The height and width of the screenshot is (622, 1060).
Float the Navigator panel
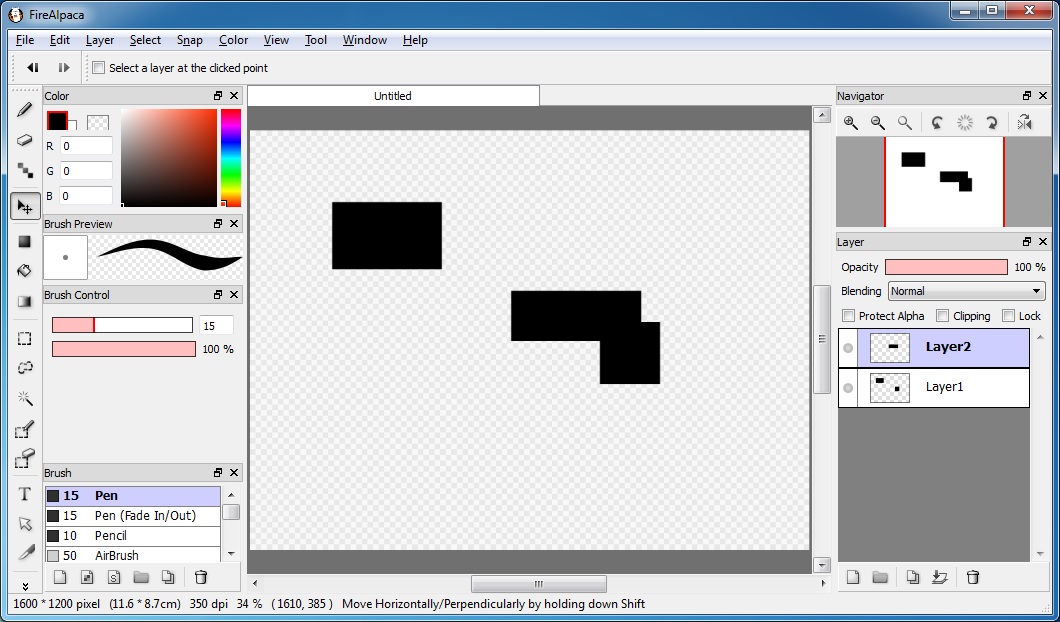click(1027, 96)
